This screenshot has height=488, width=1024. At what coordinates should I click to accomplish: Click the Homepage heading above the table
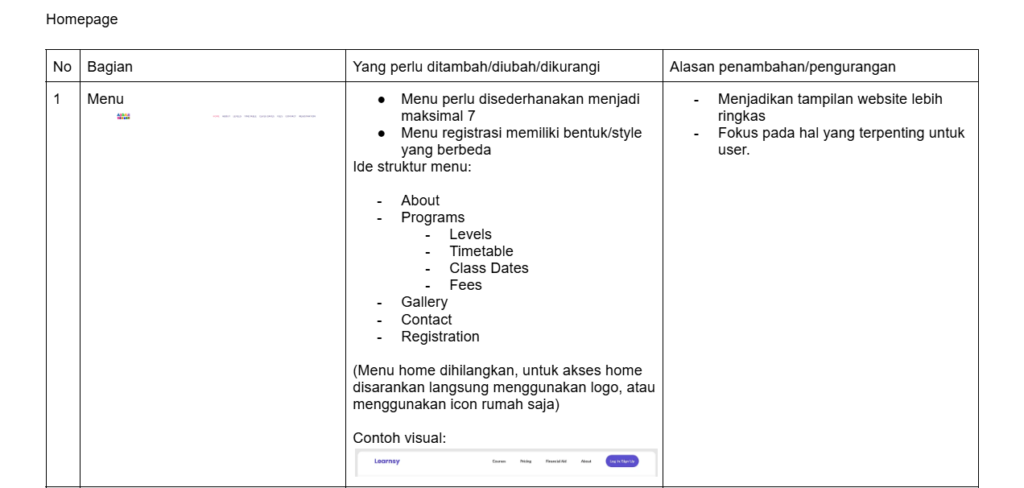[81, 19]
